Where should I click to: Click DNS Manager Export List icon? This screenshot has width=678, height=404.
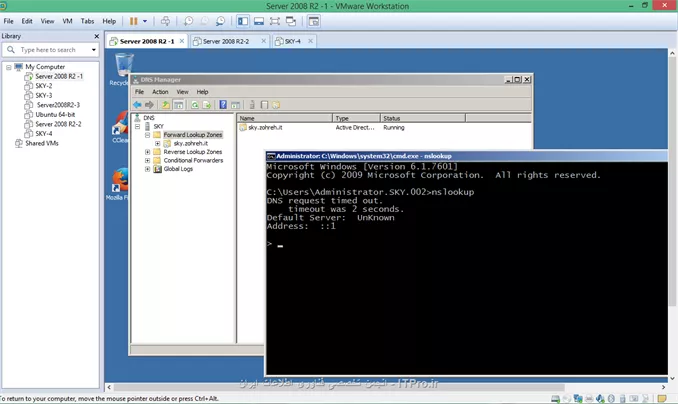pos(207,105)
